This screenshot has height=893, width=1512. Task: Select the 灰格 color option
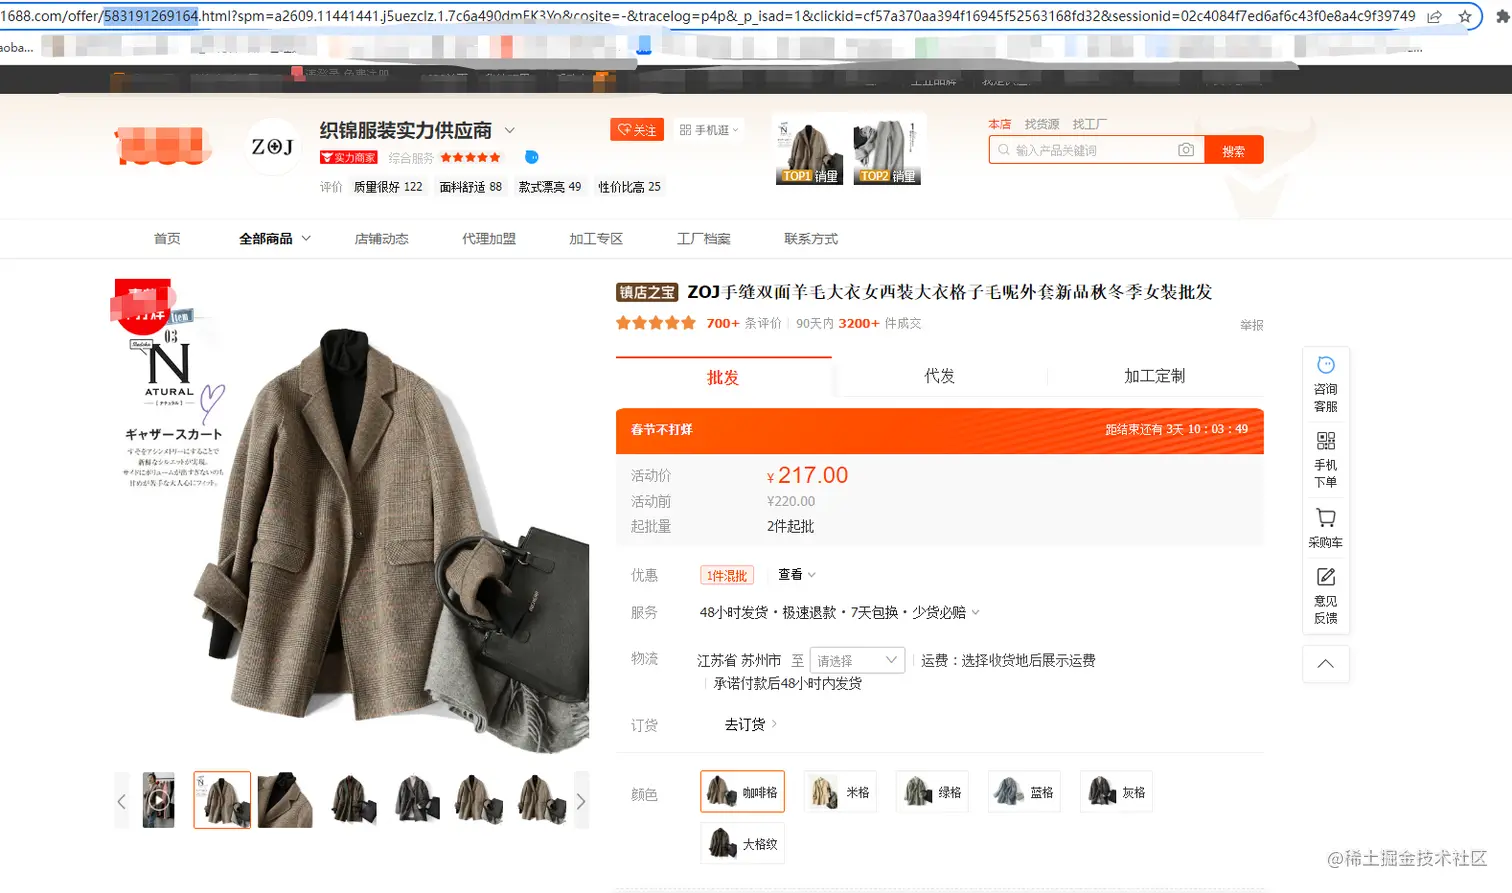pyautogui.click(x=1116, y=792)
